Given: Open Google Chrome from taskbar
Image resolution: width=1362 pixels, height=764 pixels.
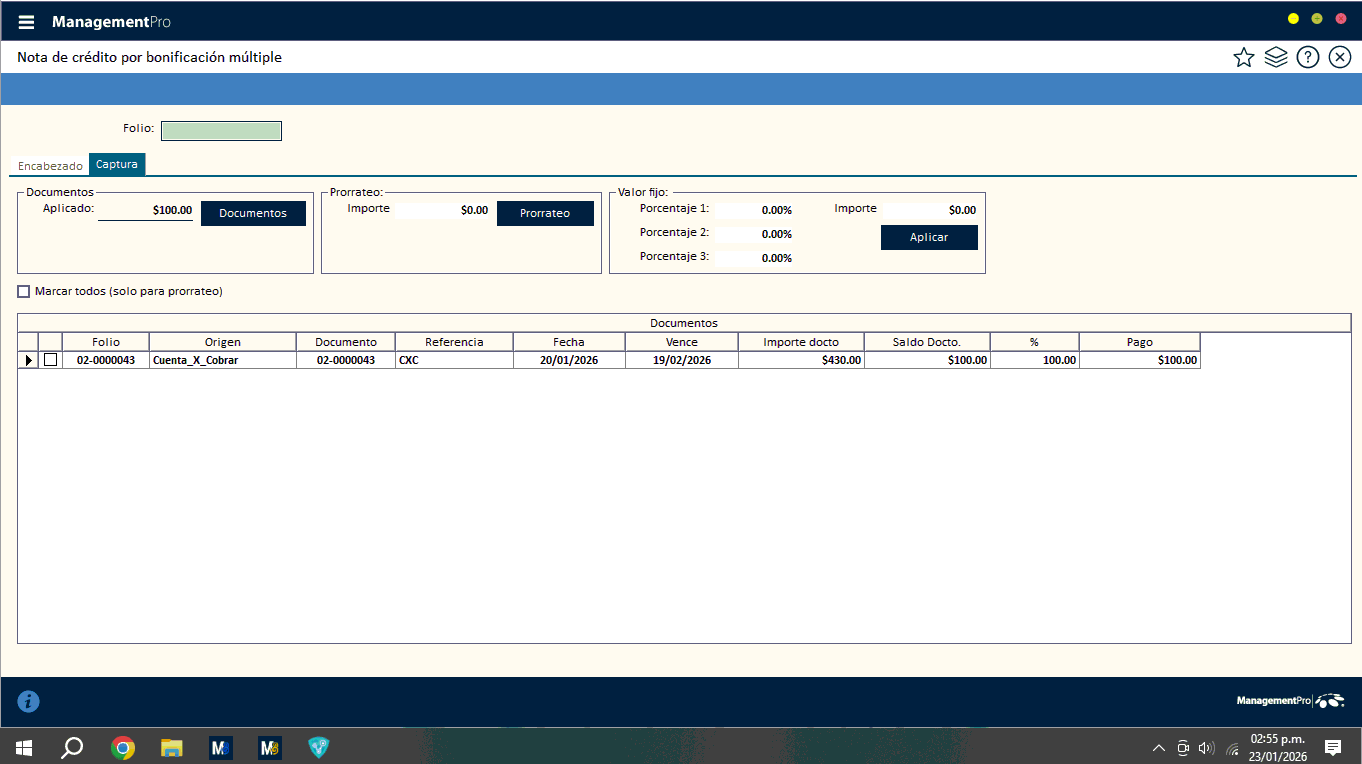Looking at the screenshot, I should [123, 747].
